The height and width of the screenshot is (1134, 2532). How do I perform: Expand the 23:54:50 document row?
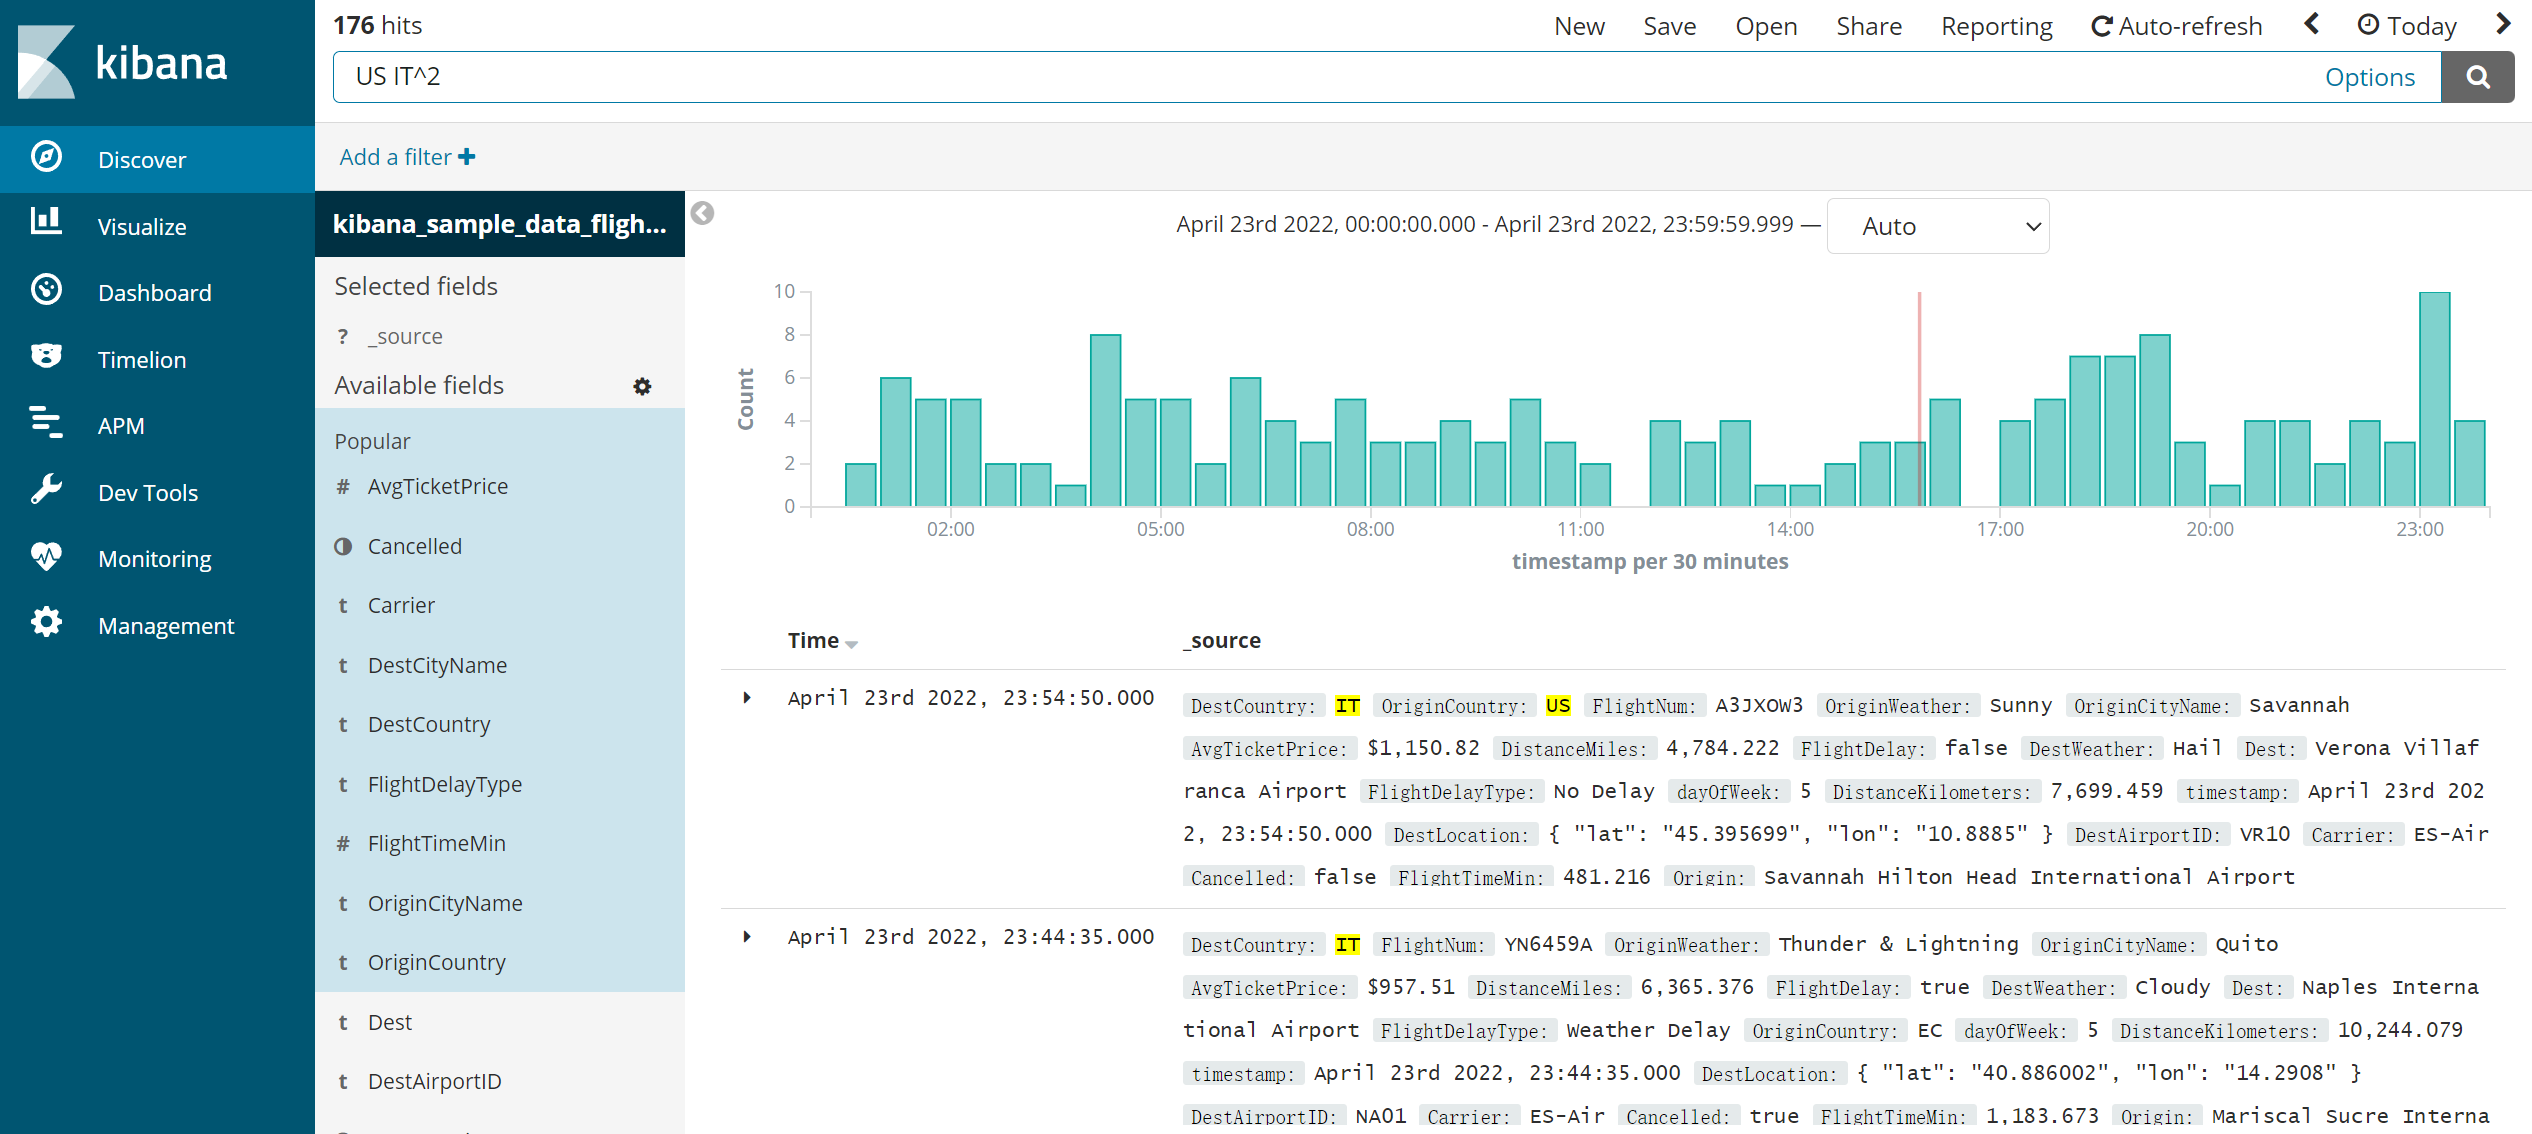pos(746,698)
